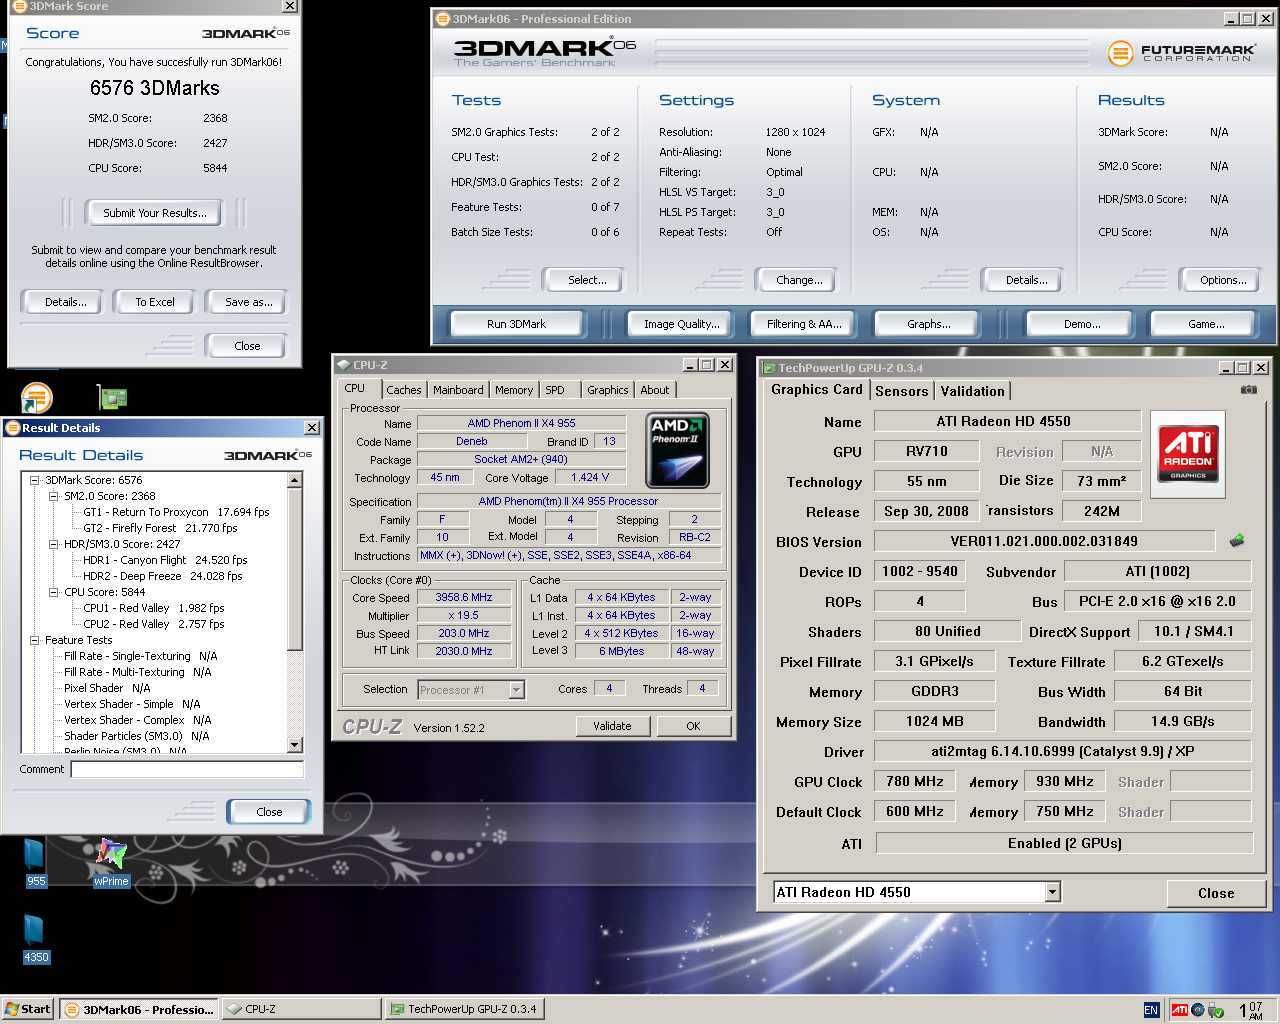
Task: Collapse the Feature Tests tree node
Action: point(35,640)
